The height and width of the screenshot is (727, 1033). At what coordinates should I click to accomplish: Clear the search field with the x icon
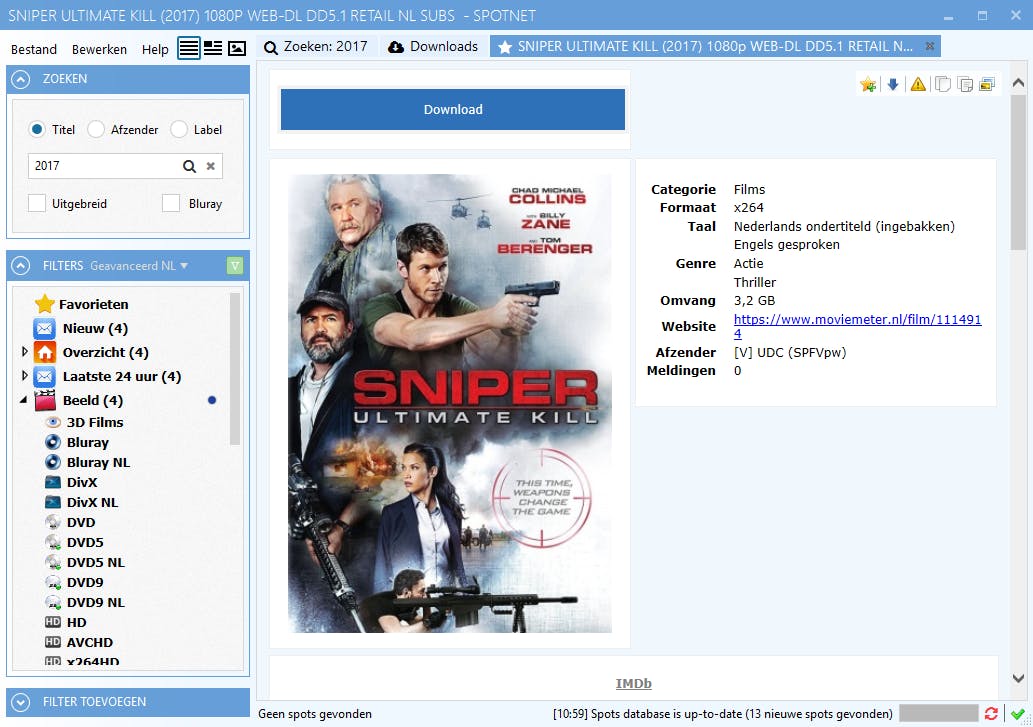pyautogui.click(x=211, y=166)
